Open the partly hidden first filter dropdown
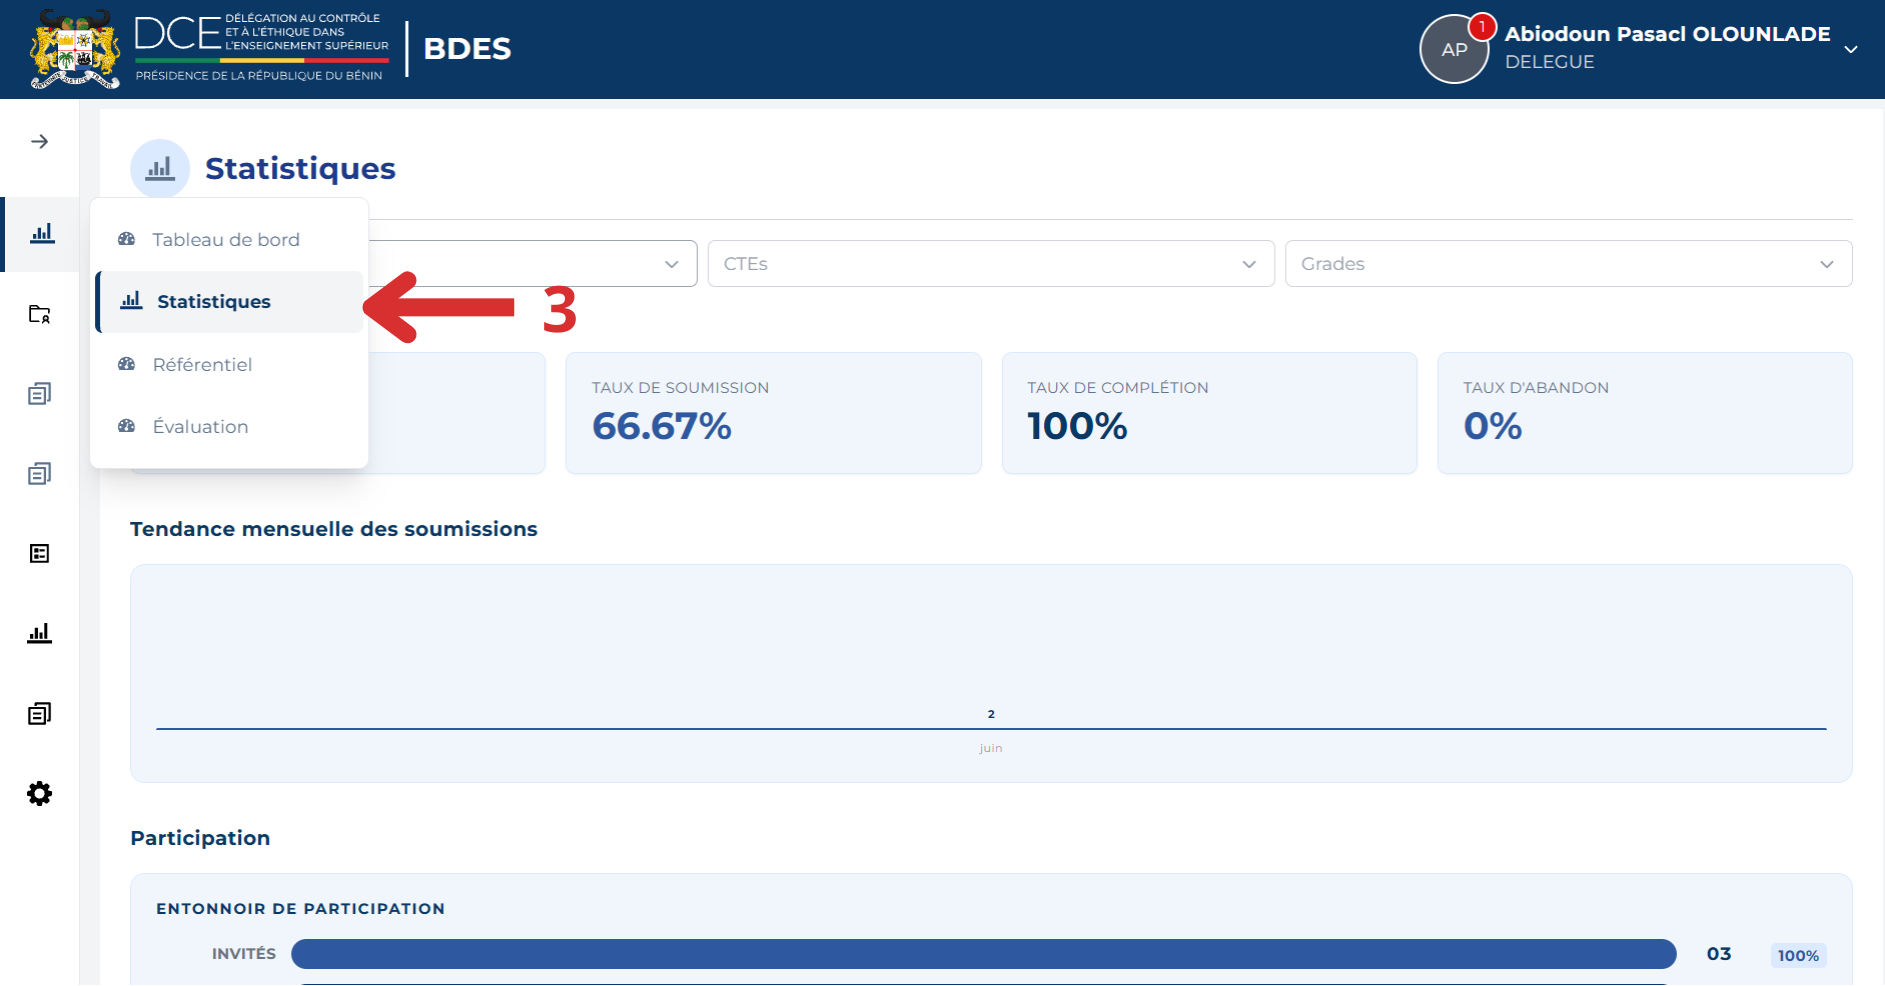The width and height of the screenshot is (1885, 986). [533, 264]
